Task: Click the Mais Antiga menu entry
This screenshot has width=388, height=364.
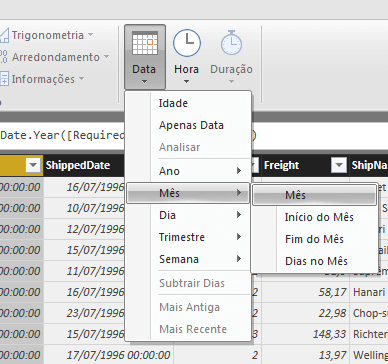Action: [x=188, y=307]
